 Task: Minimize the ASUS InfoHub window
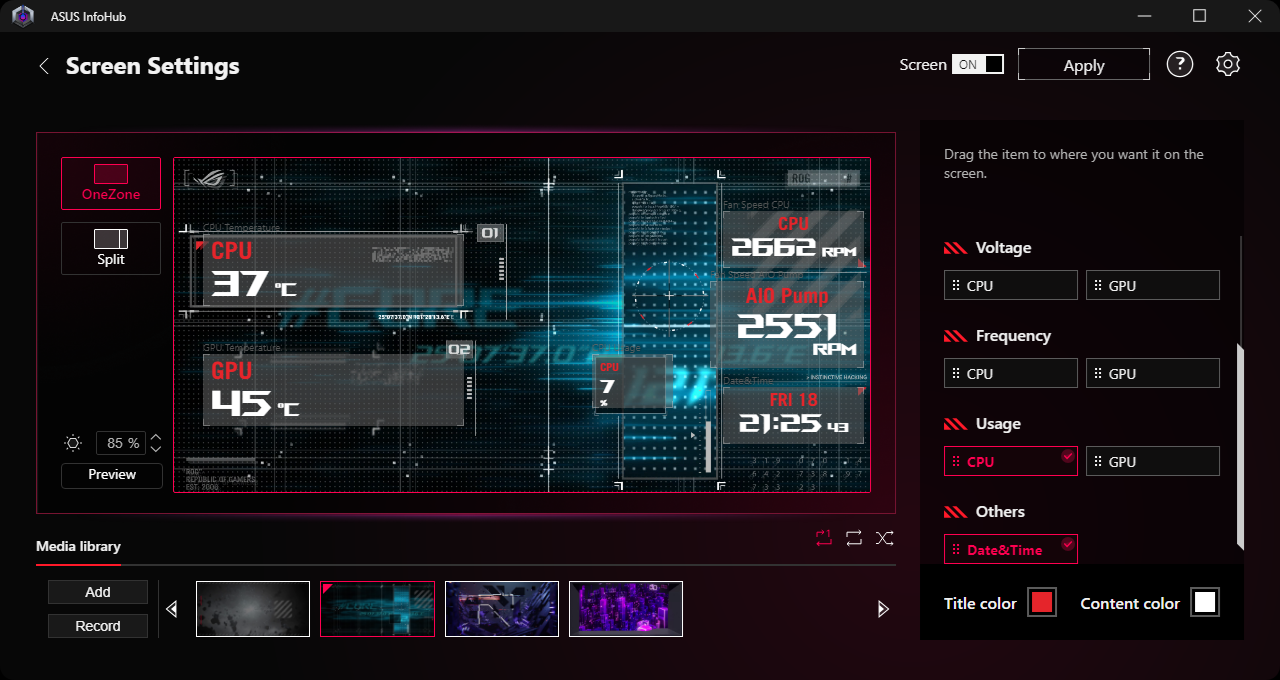1143,16
